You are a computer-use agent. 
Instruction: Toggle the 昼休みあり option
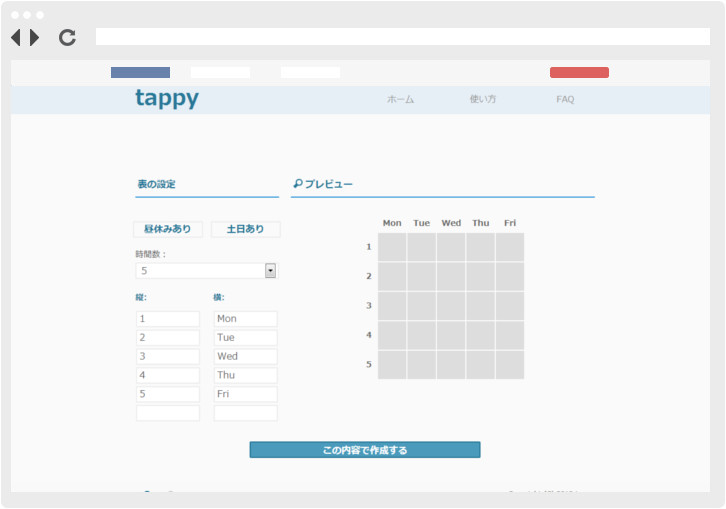[168, 229]
